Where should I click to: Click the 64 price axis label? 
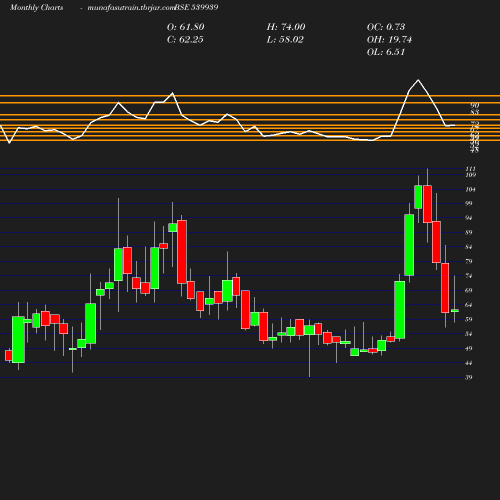[x=469, y=305]
